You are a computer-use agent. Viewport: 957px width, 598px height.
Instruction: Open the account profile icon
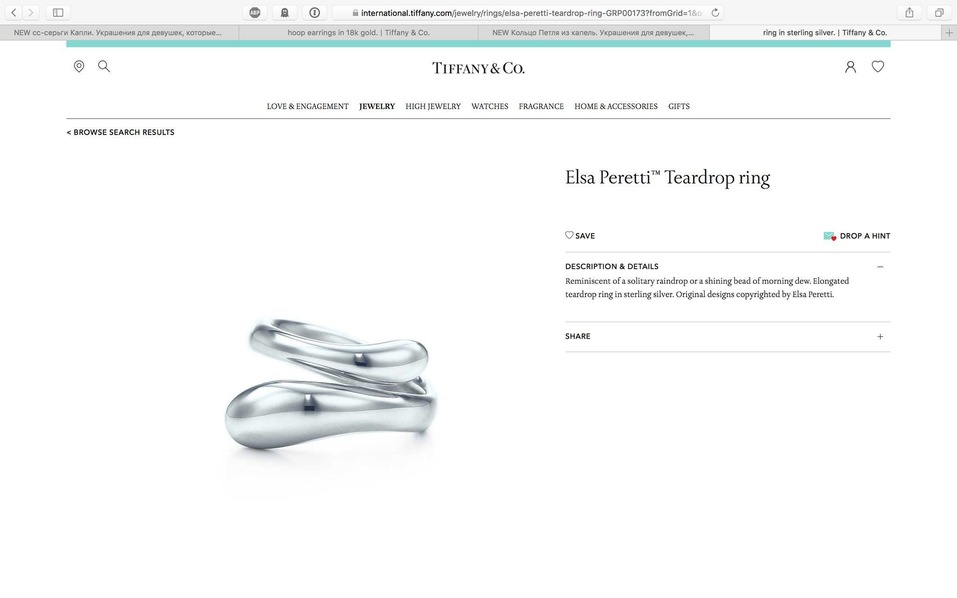click(x=850, y=67)
